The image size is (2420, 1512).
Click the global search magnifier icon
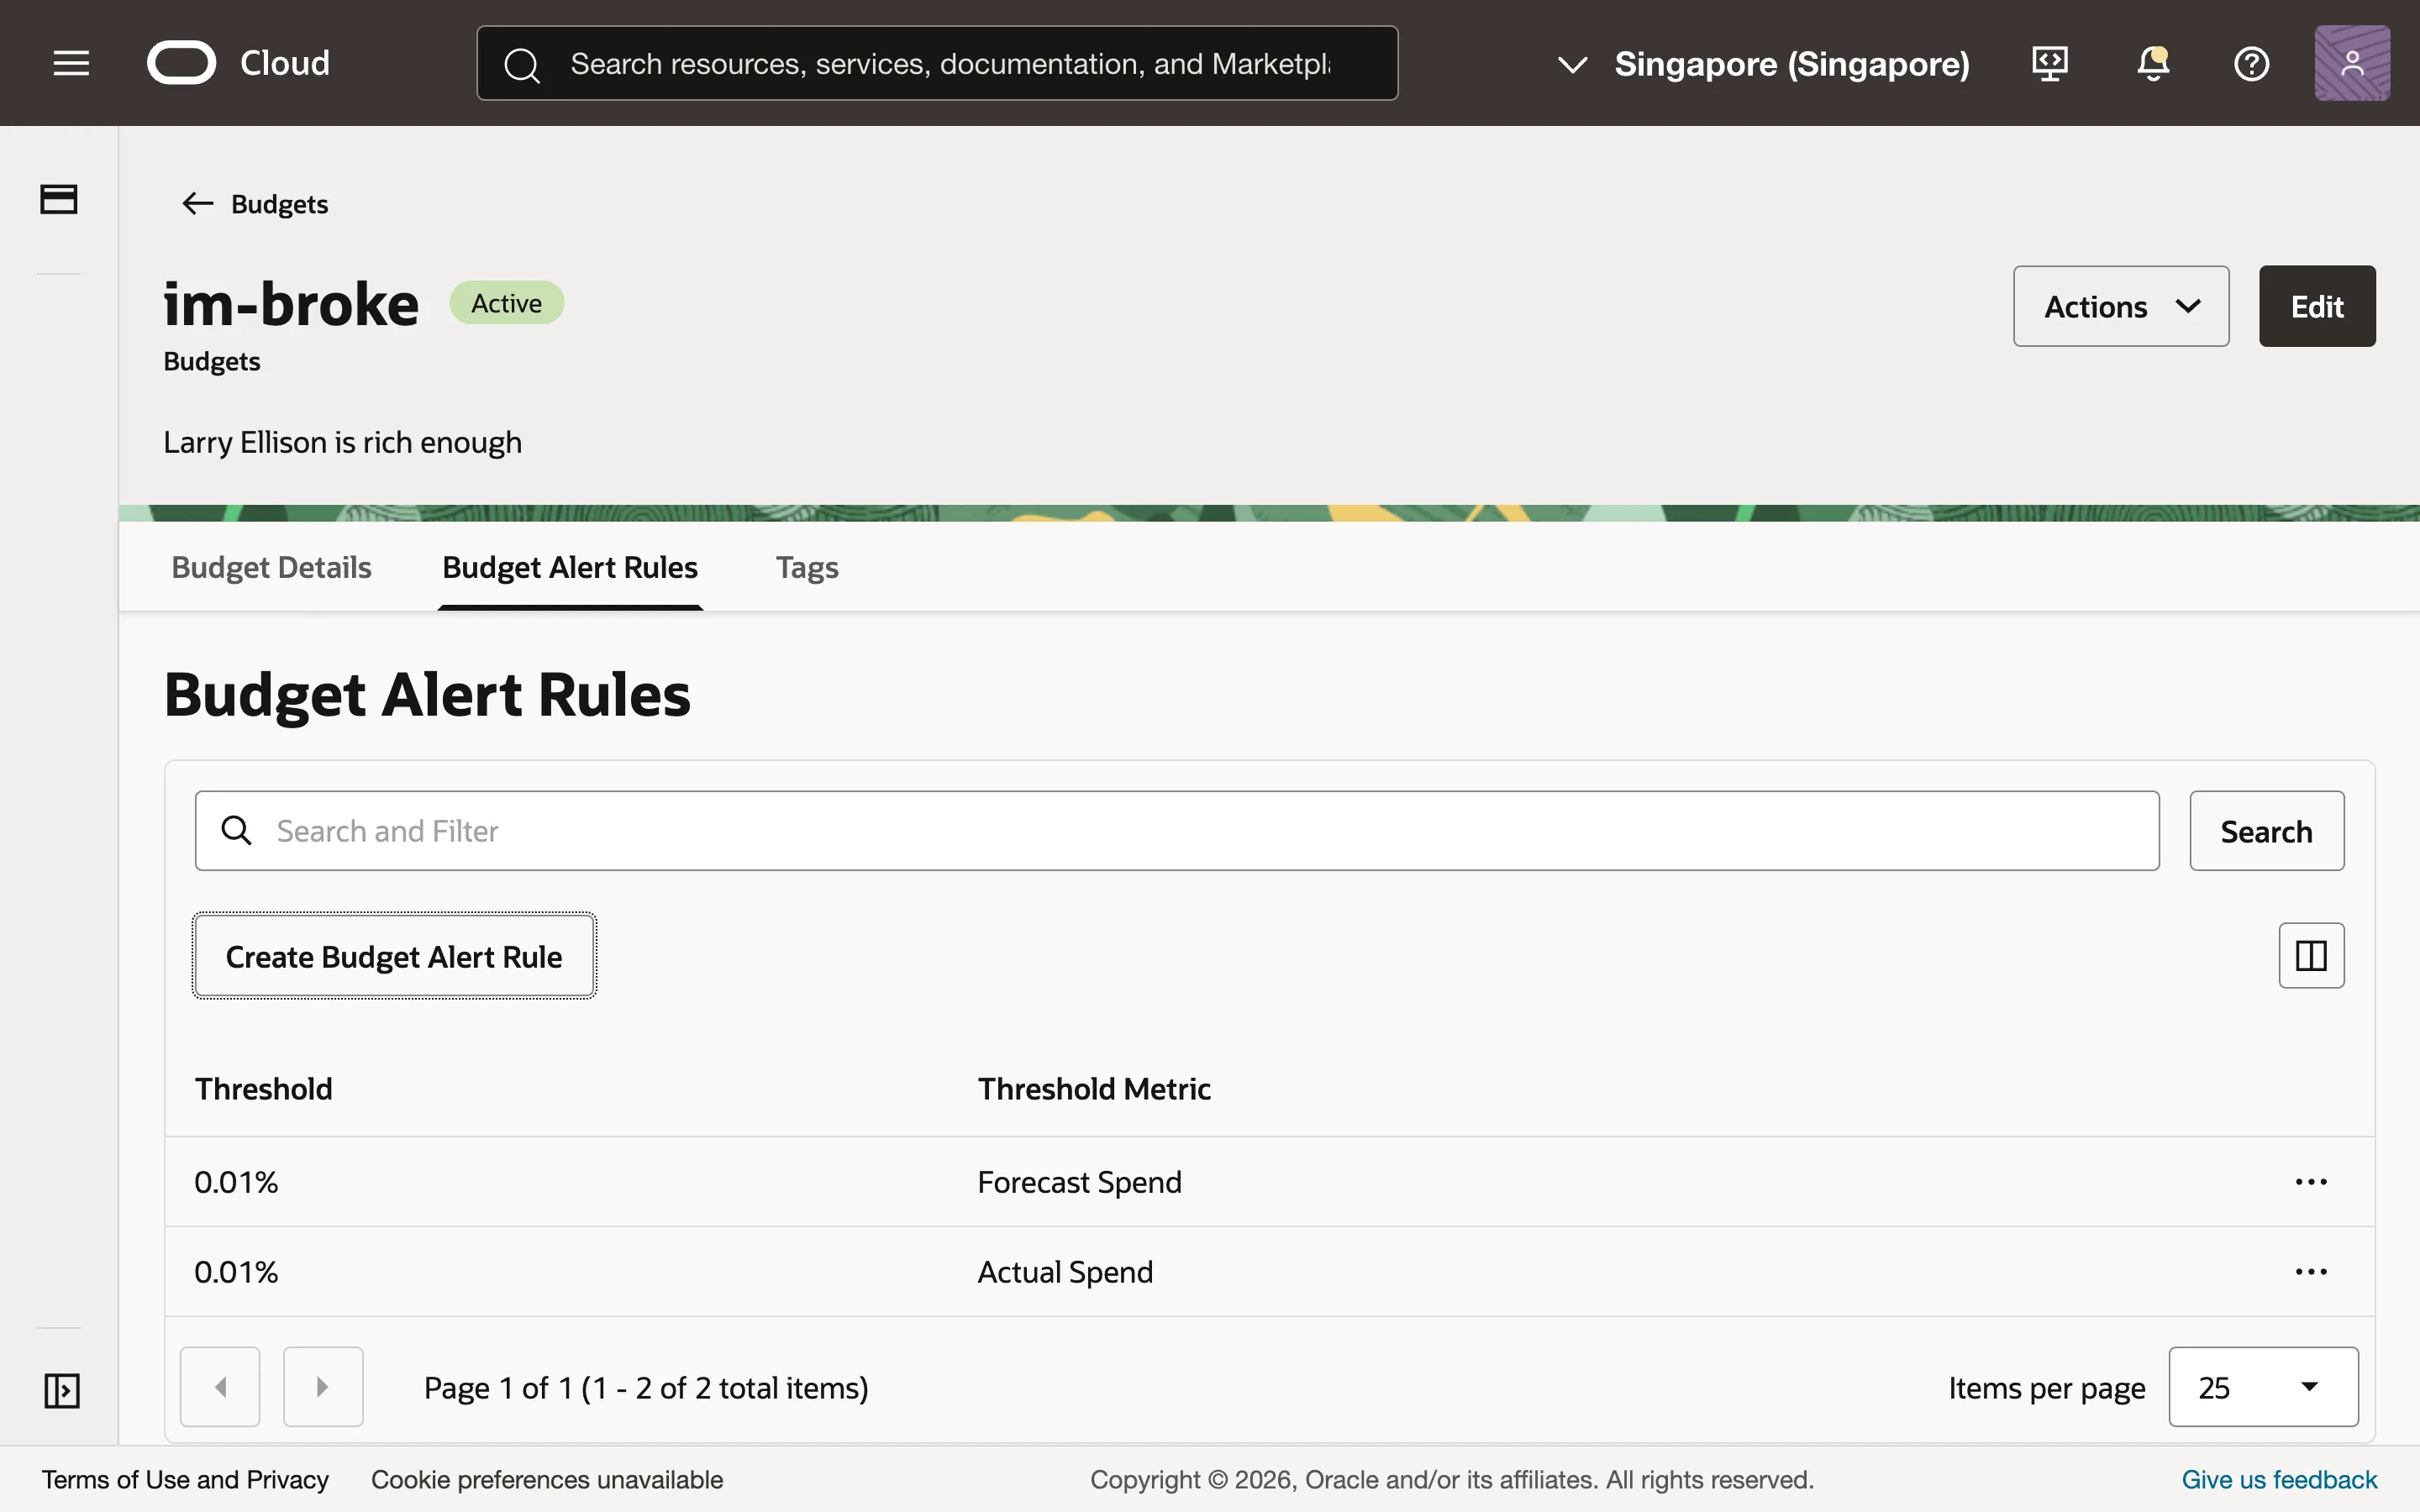click(521, 63)
